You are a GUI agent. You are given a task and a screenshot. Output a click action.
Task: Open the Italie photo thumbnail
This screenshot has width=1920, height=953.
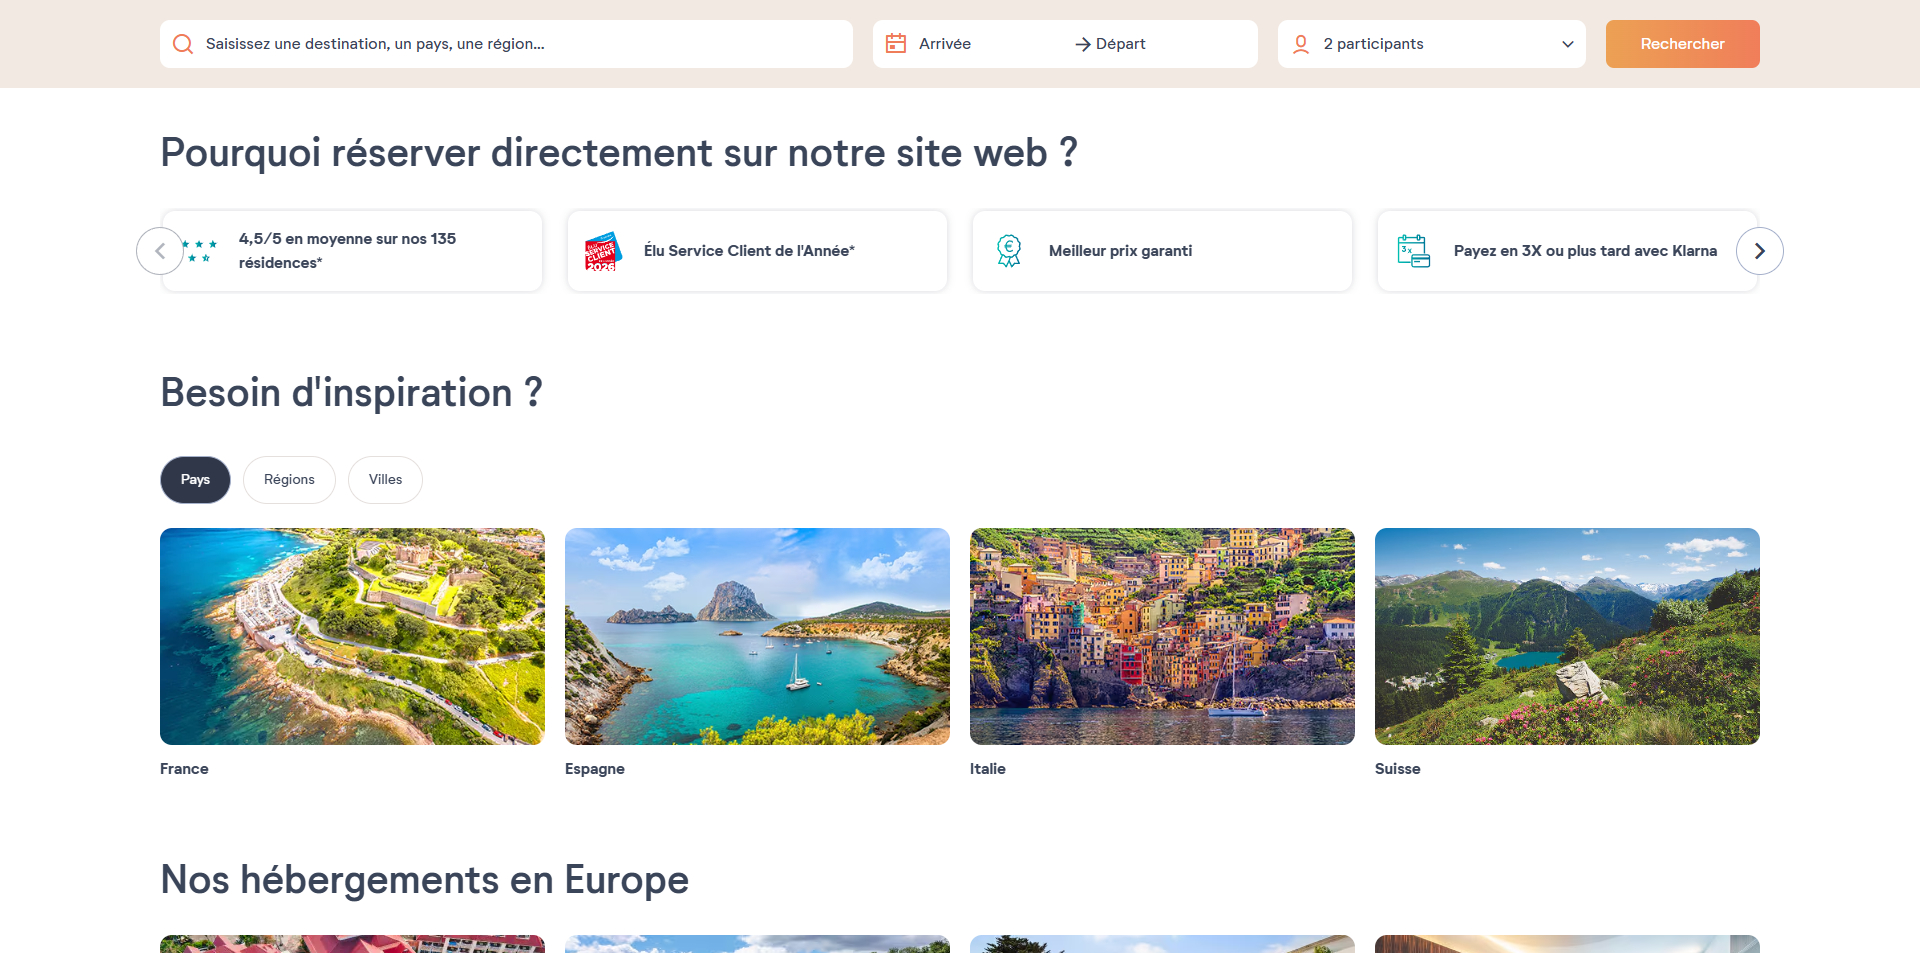coord(1162,636)
